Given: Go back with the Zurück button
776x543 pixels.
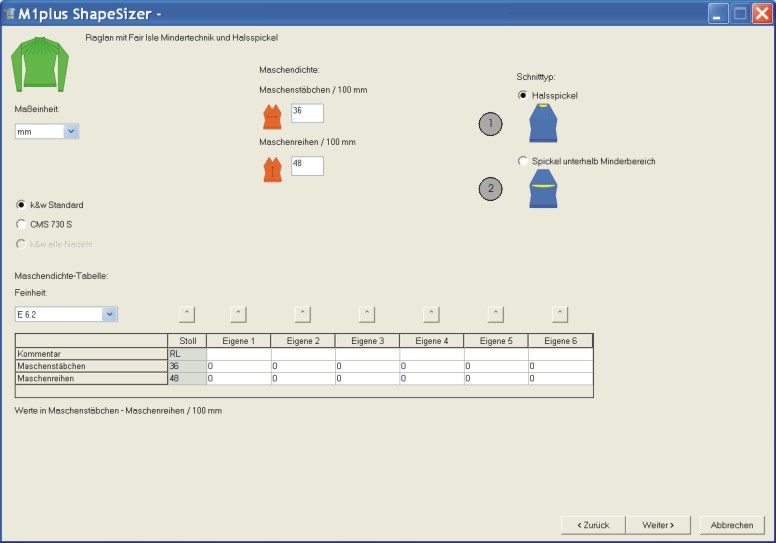Looking at the screenshot, I should (591, 524).
